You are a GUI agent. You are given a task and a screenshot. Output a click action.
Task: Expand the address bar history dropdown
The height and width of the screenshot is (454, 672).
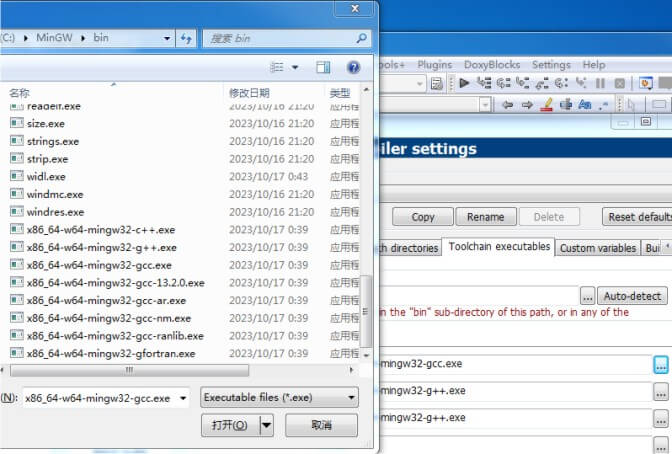tap(167, 39)
